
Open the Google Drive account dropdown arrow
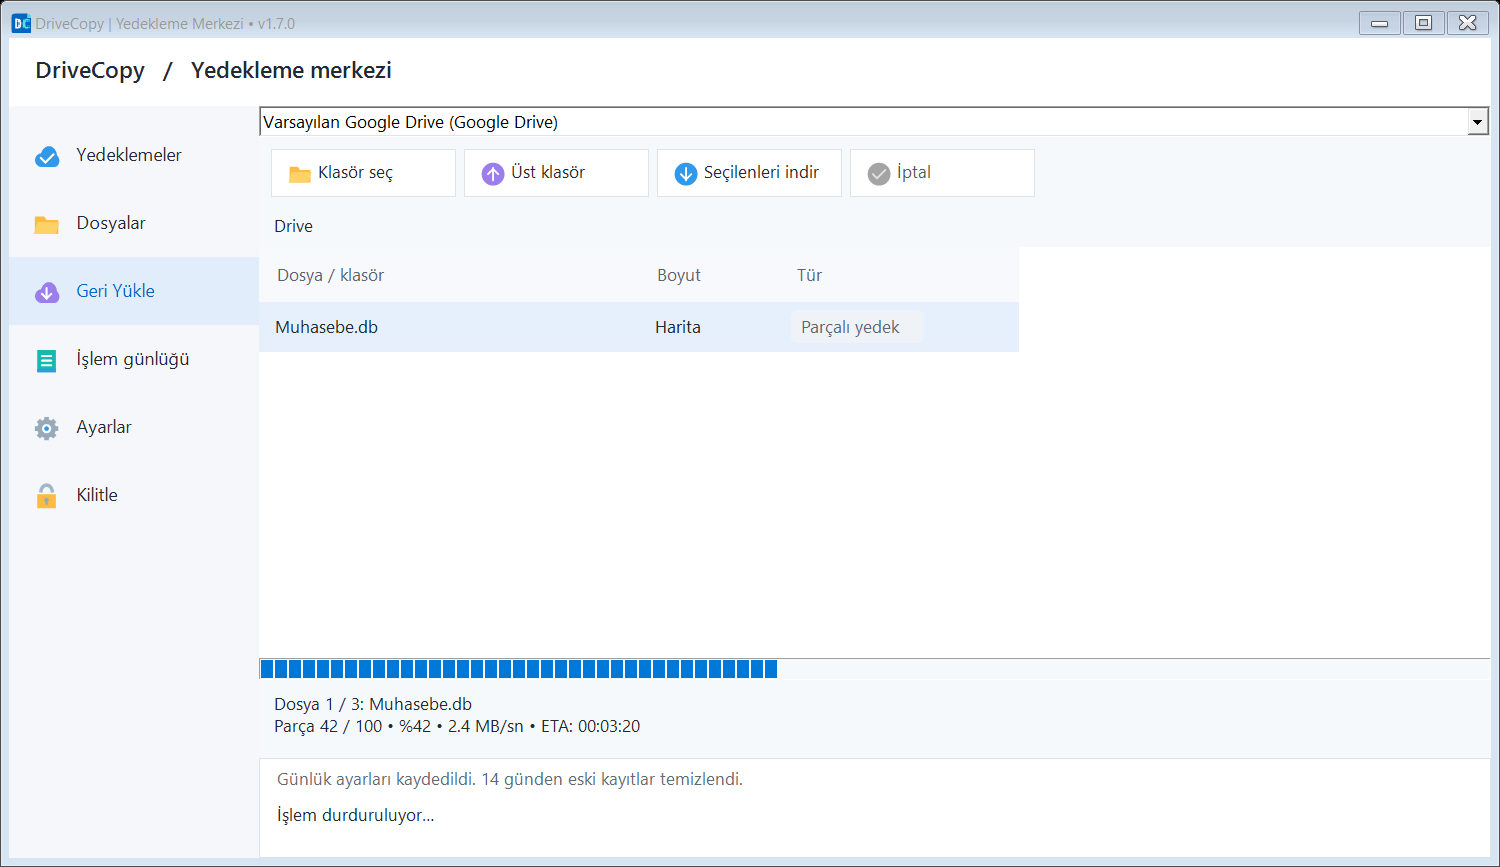click(1478, 122)
